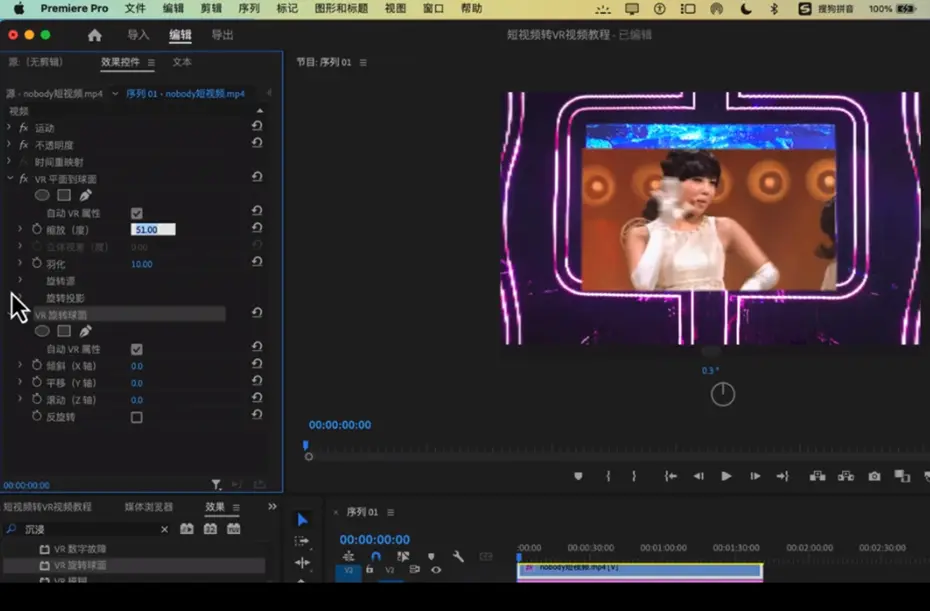
Task: Select the pen mask tool under VR 平面到球面
Action: [85, 195]
